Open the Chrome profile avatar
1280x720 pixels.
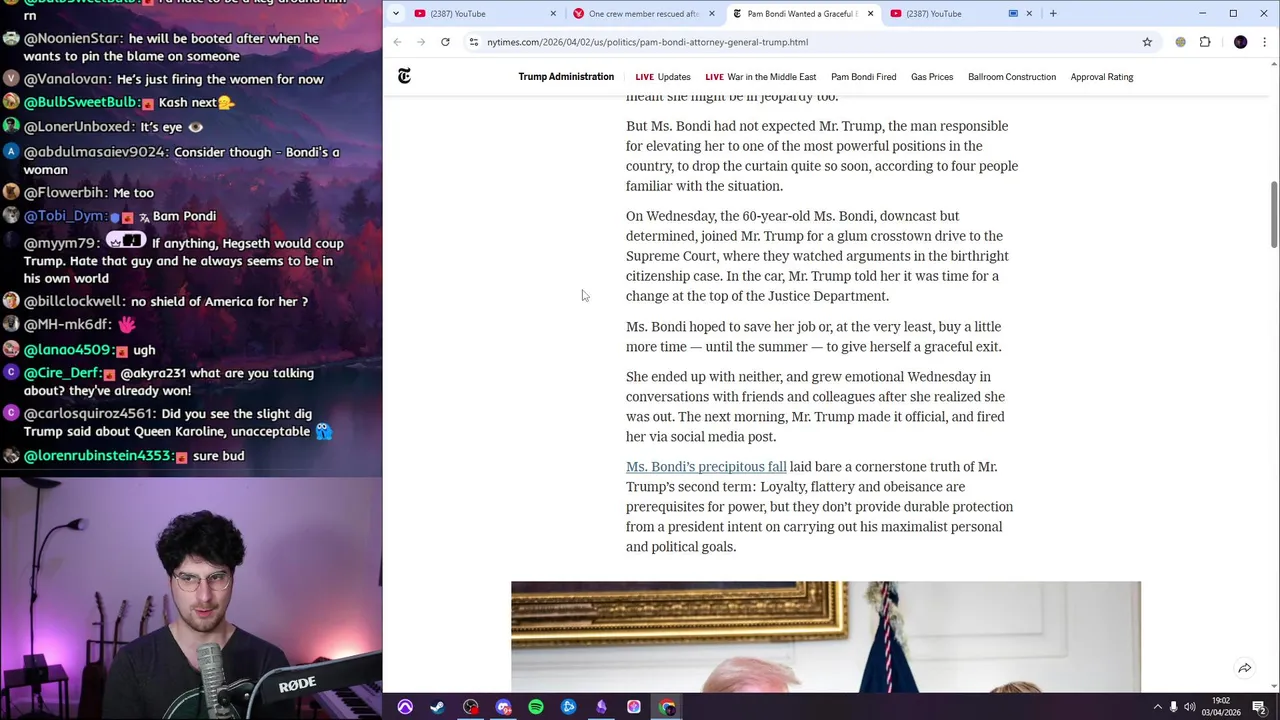coord(1241,42)
